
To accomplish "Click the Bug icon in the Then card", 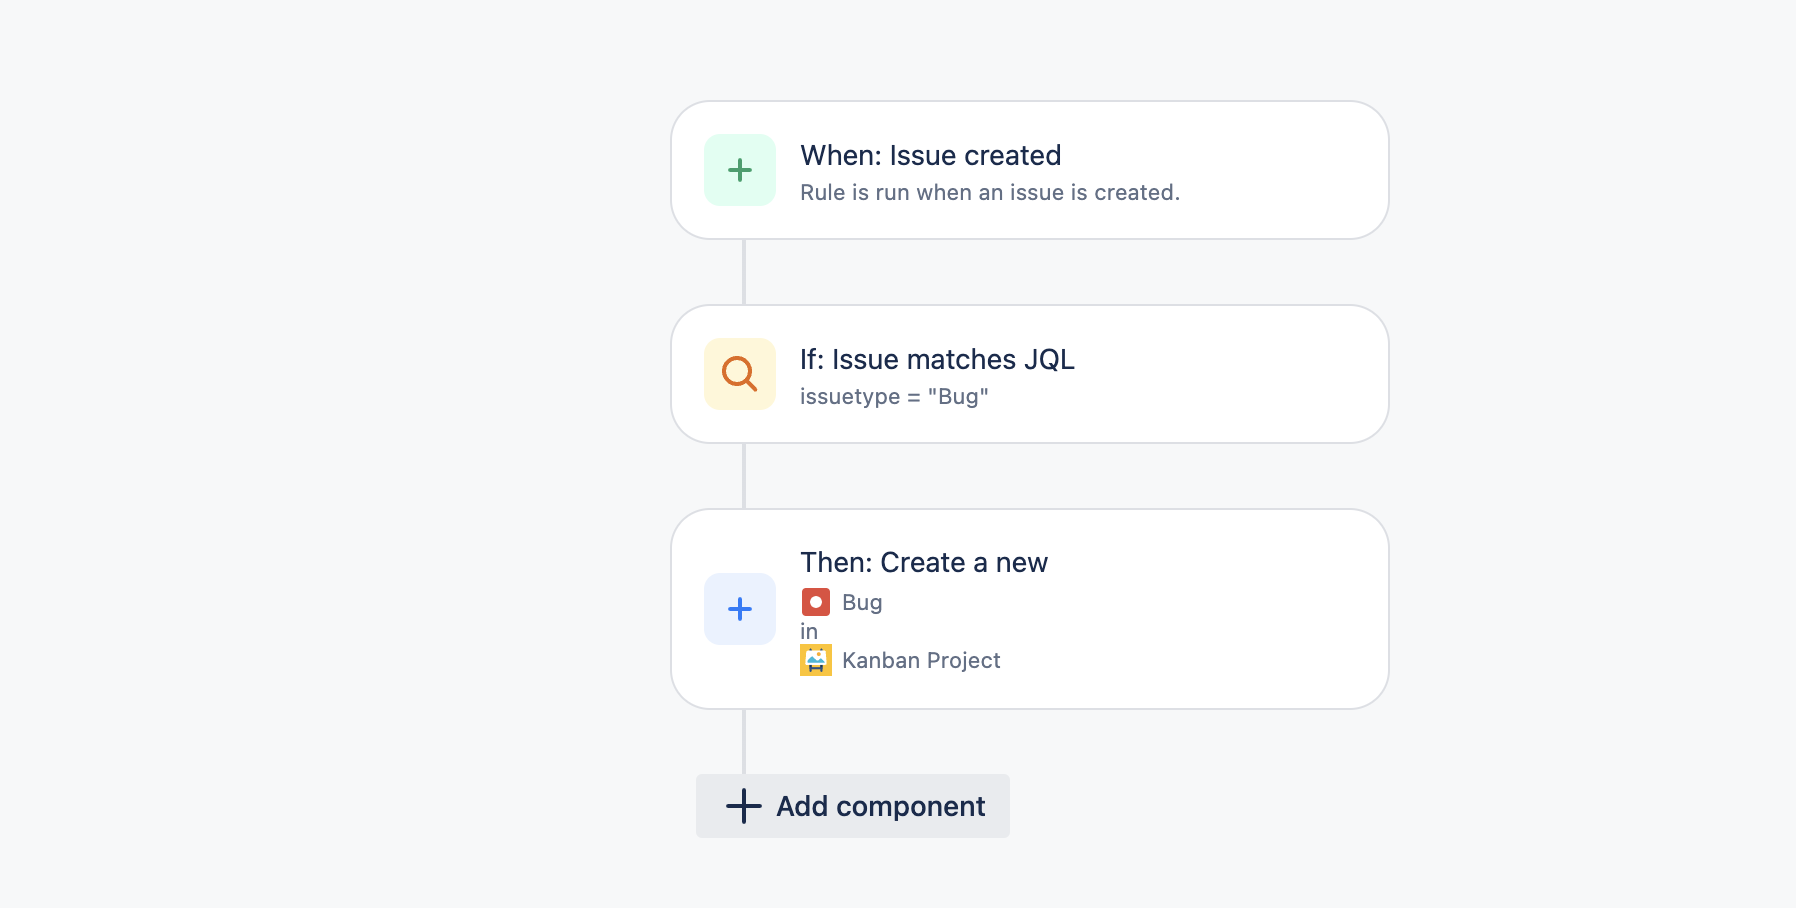I will click(816, 601).
